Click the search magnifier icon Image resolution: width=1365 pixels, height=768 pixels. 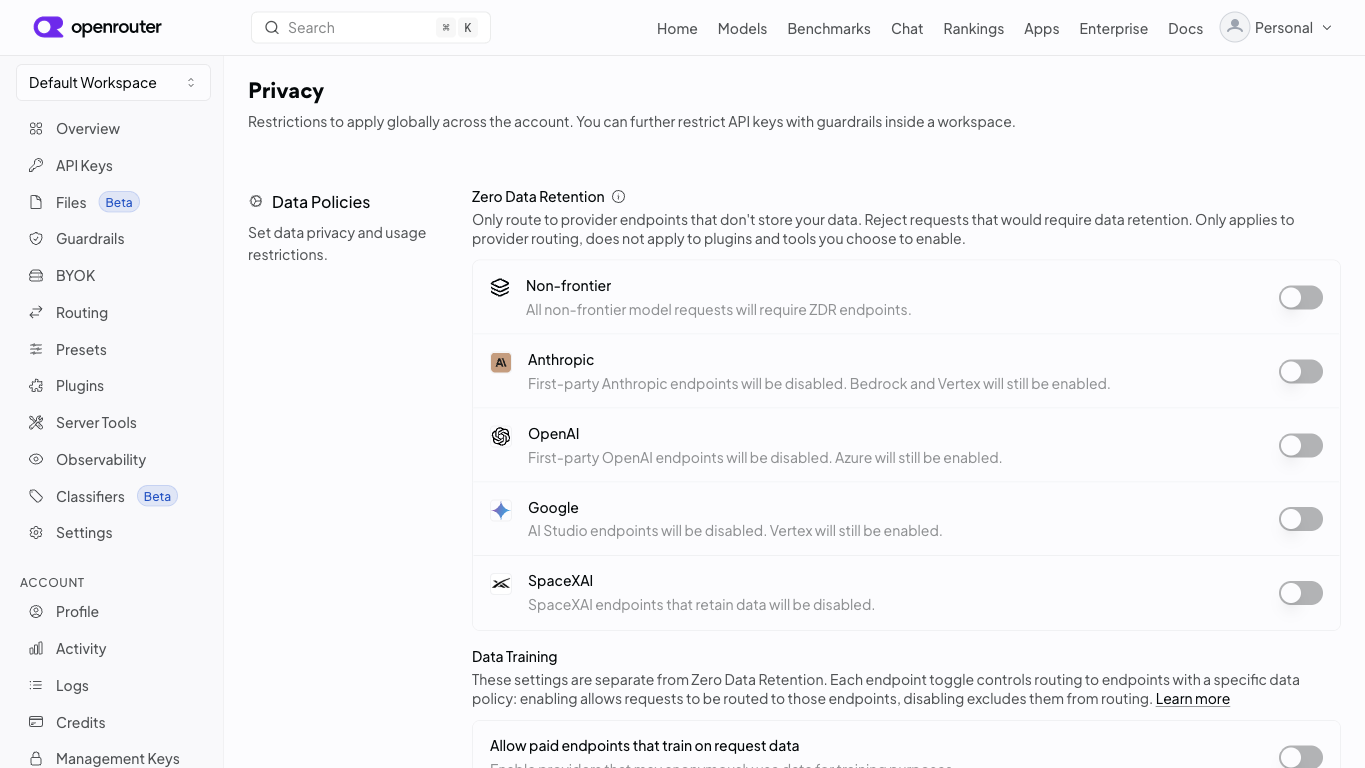click(272, 28)
